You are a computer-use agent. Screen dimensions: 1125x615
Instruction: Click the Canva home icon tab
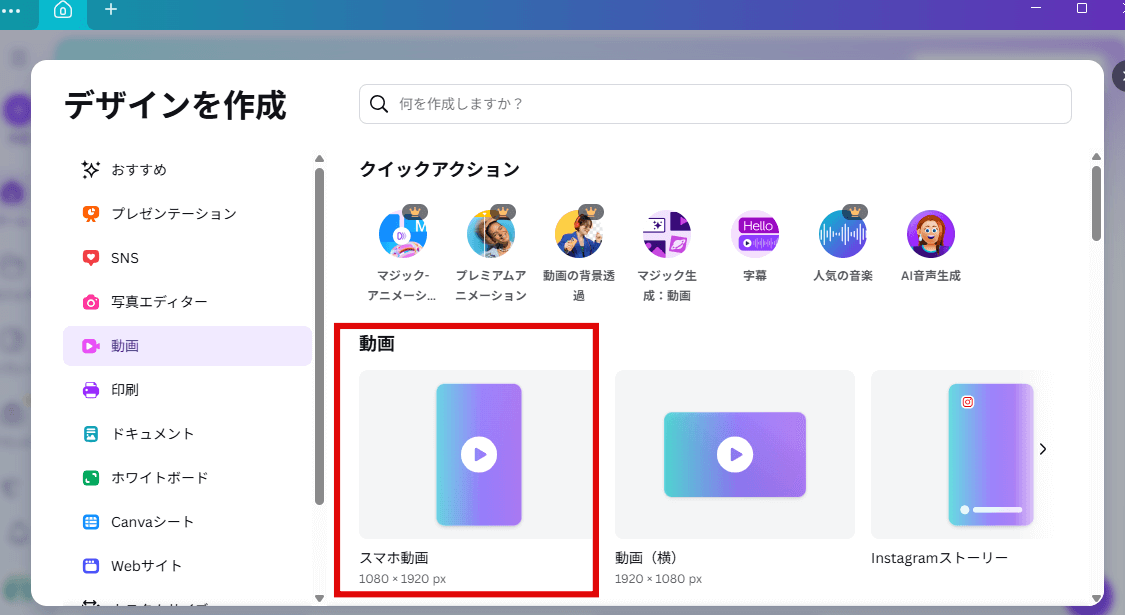(x=62, y=11)
